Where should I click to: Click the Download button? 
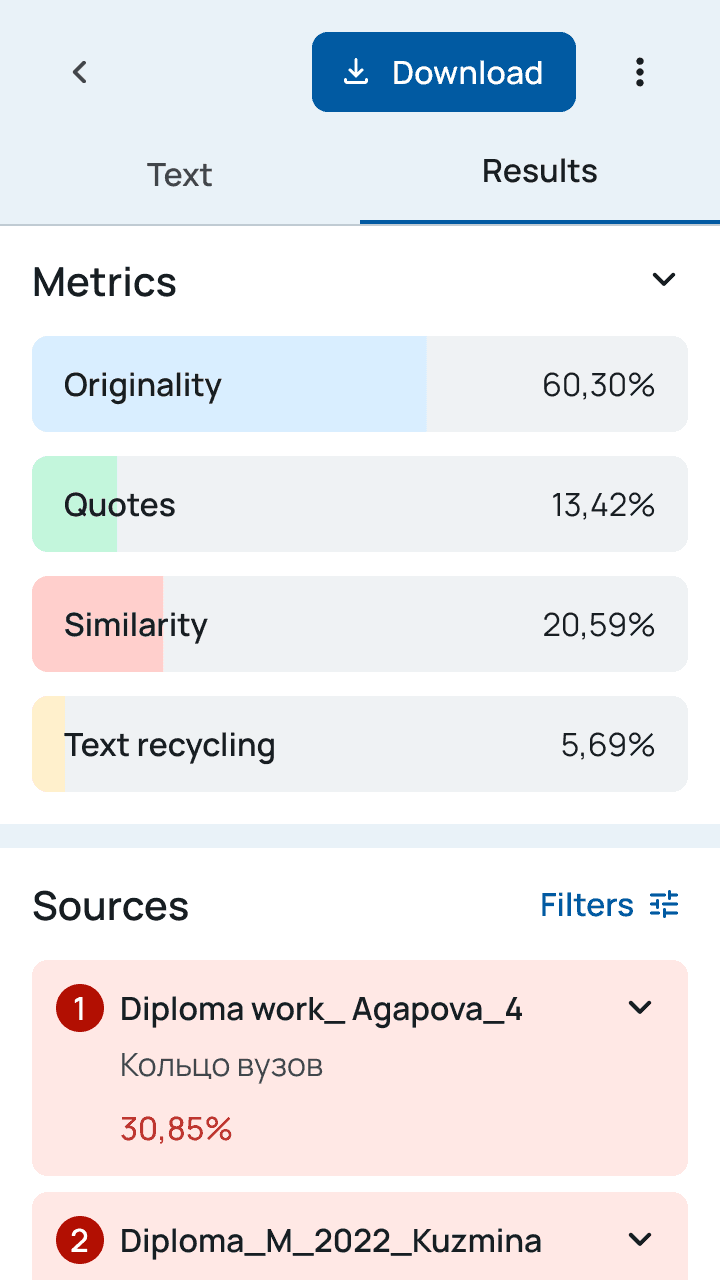pyautogui.click(x=444, y=72)
